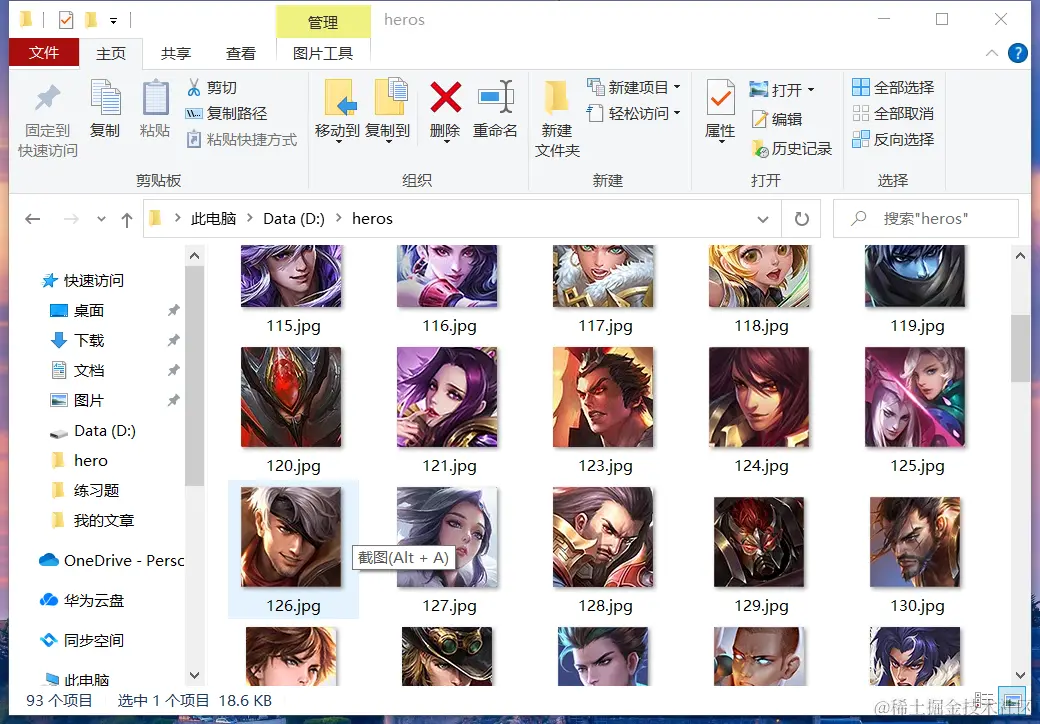Select the 121.jpg thumbnail
The image size is (1040, 724).
click(x=447, y=396)
